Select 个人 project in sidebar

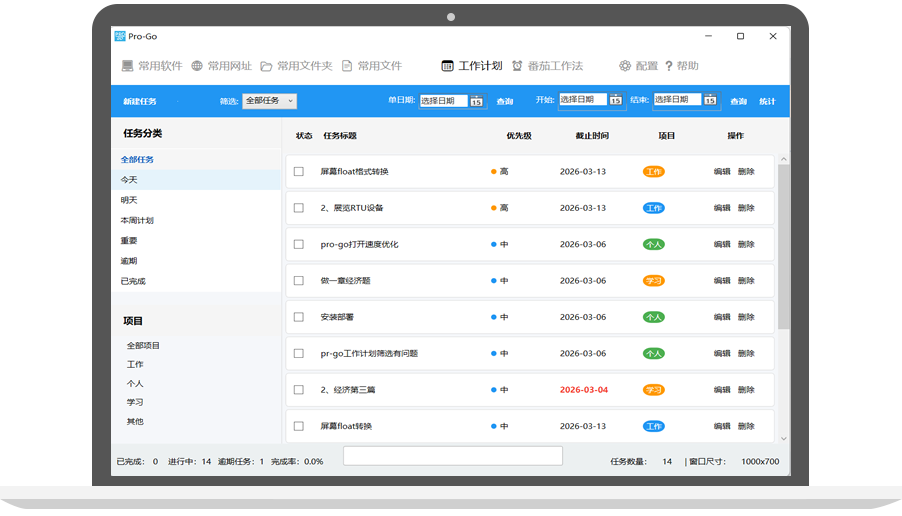[135, 384]
